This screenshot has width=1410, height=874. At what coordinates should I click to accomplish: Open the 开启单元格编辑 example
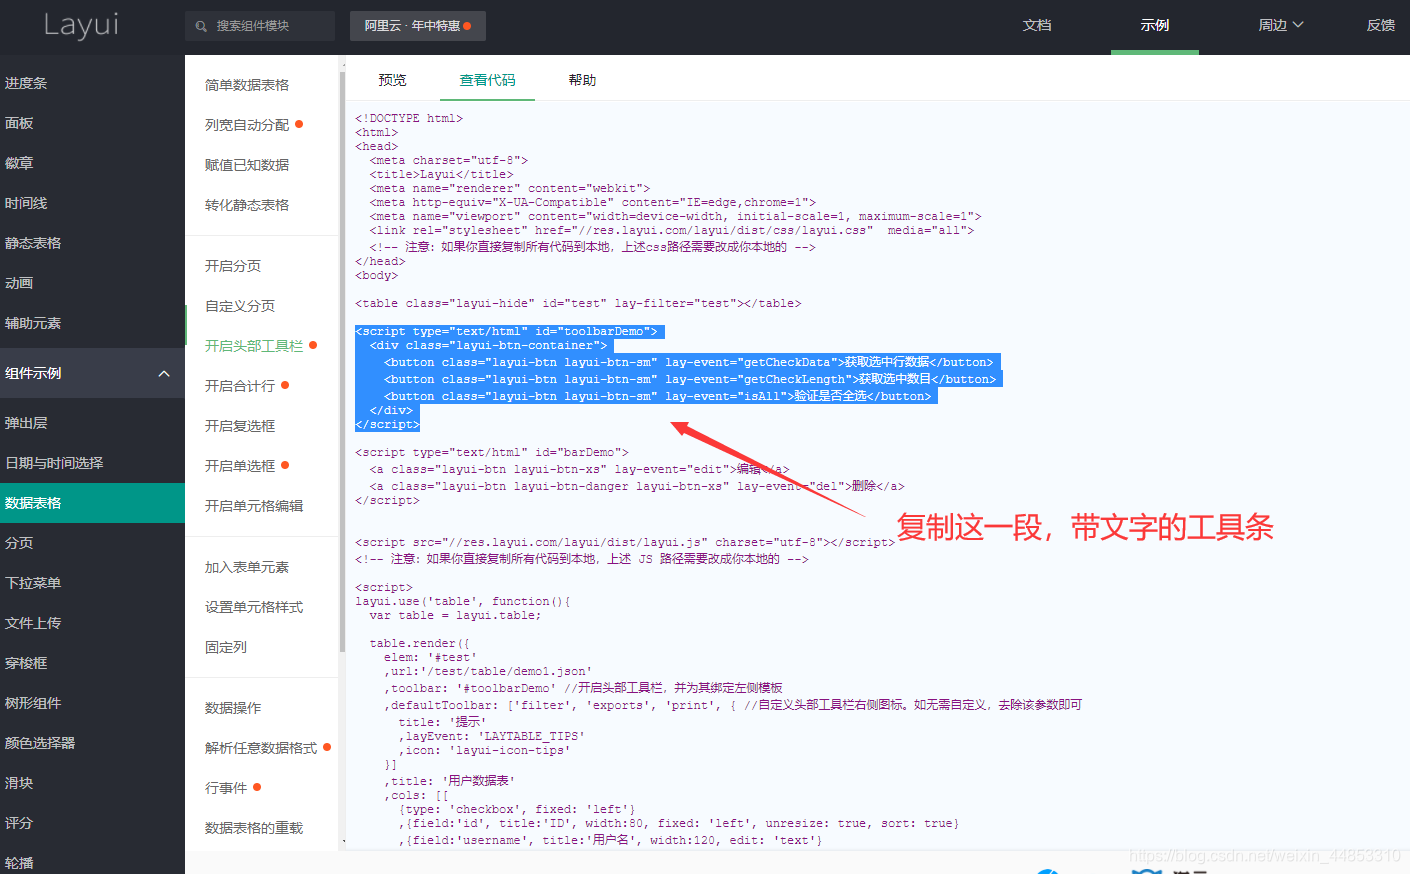[254, 506]
